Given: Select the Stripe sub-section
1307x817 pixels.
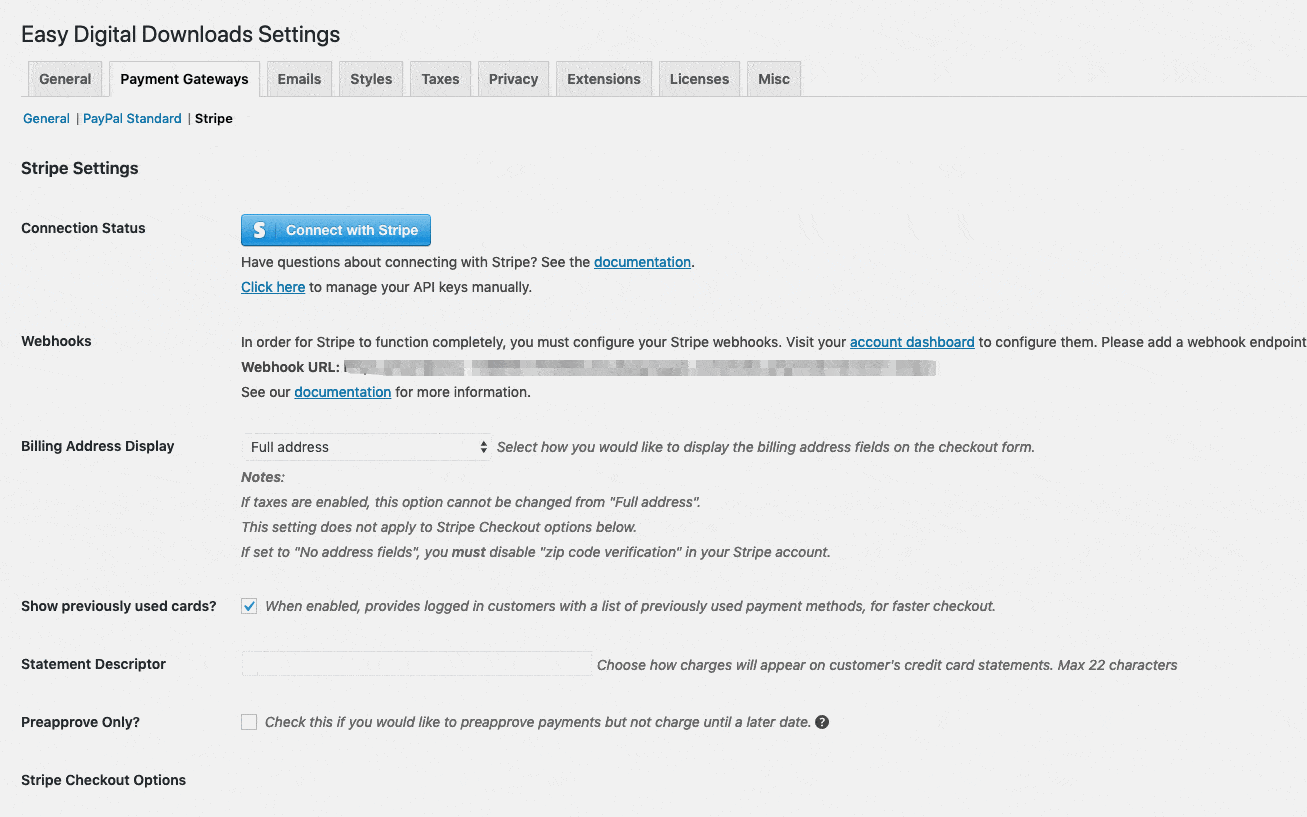Looking at the screenshot, I should [x=214, y=118].
